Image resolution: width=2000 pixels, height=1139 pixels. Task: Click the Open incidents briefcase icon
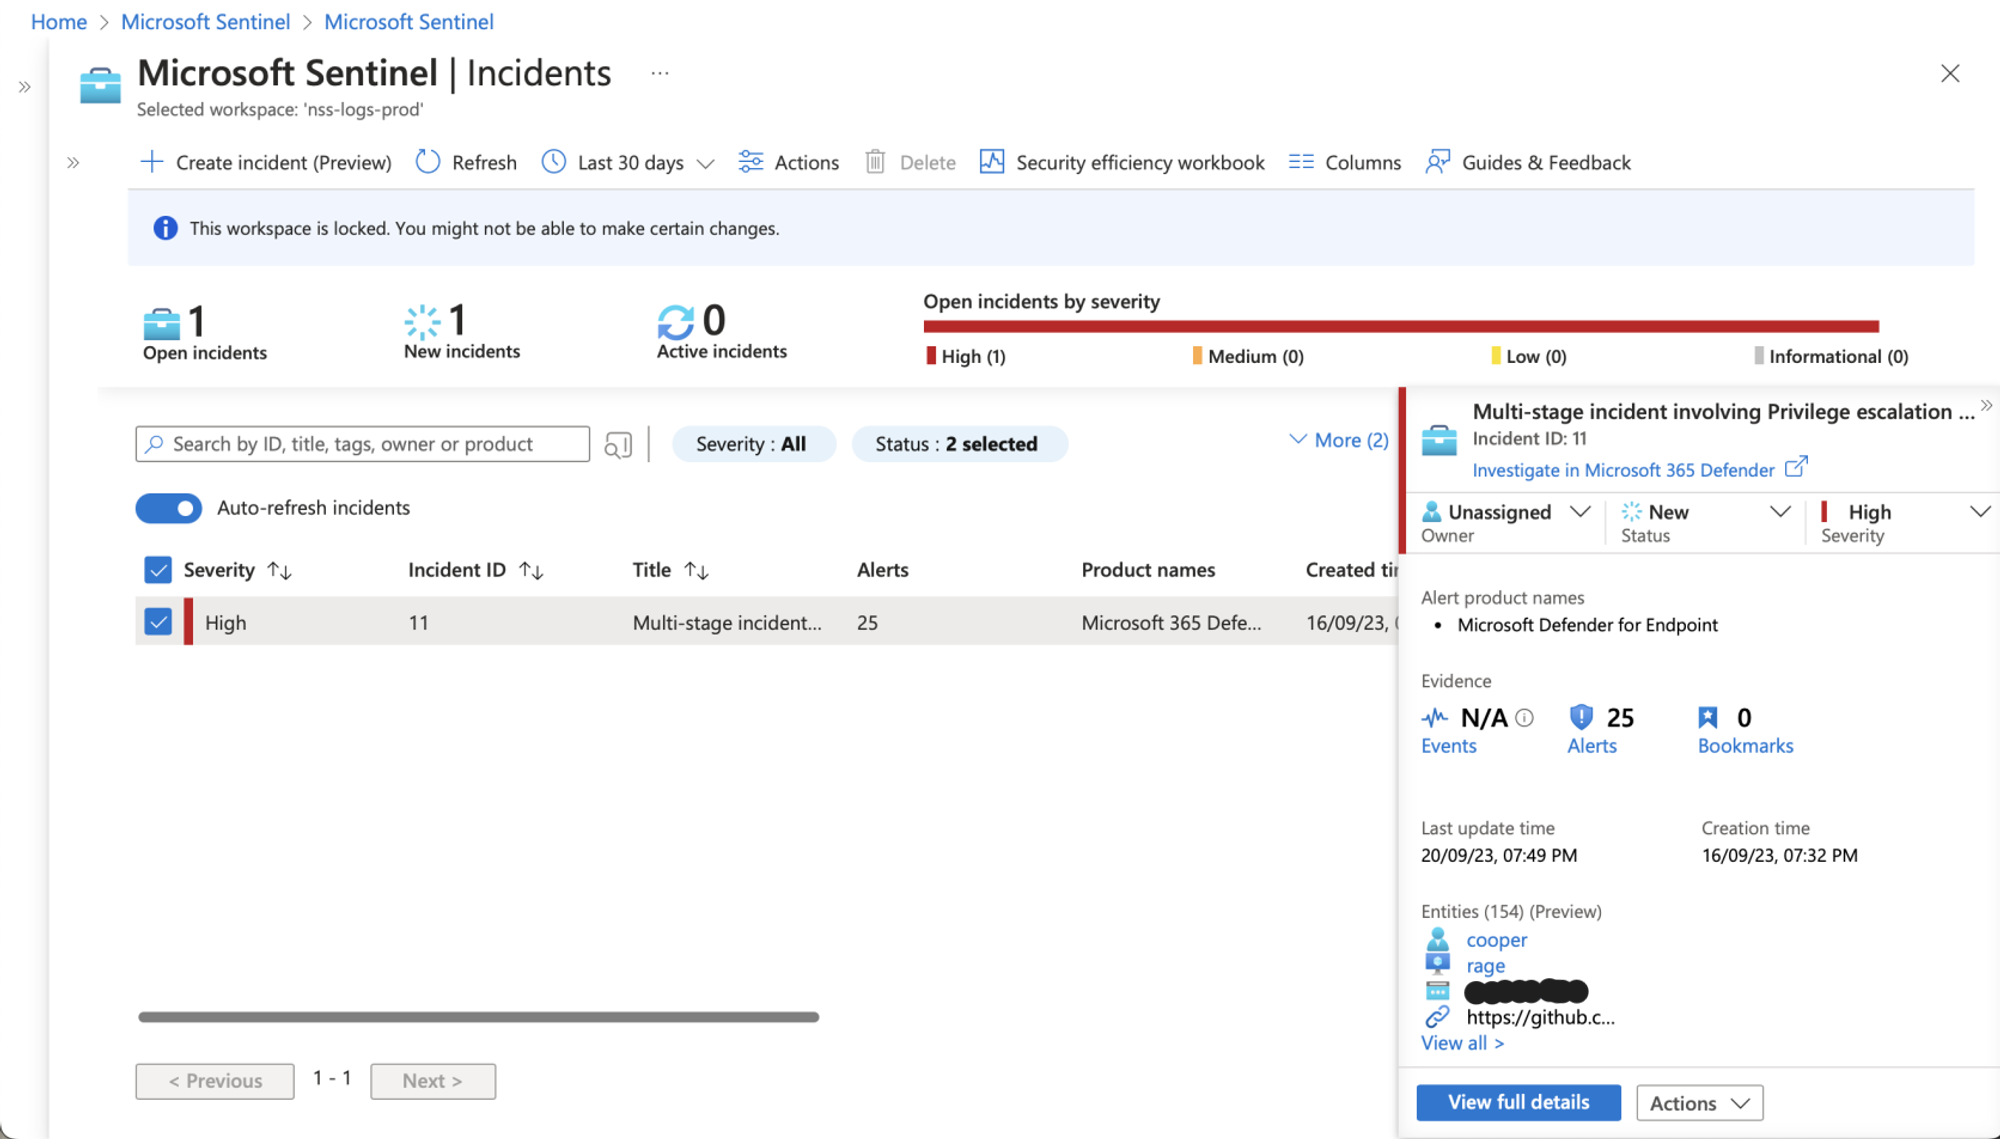(161, 324)
